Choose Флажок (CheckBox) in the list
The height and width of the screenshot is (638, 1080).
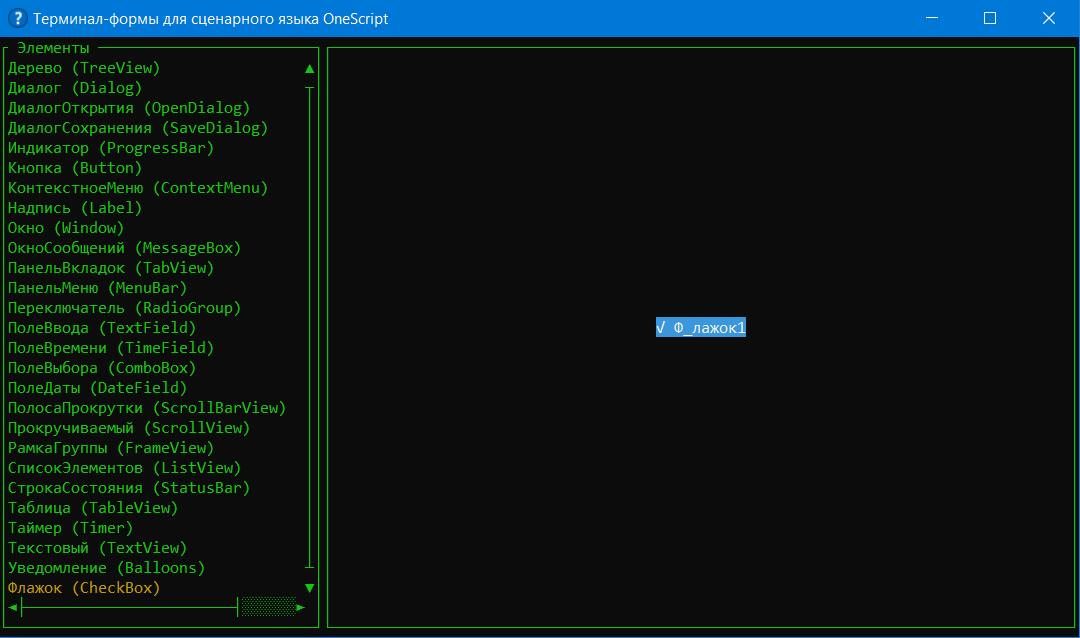coord(84,588)
